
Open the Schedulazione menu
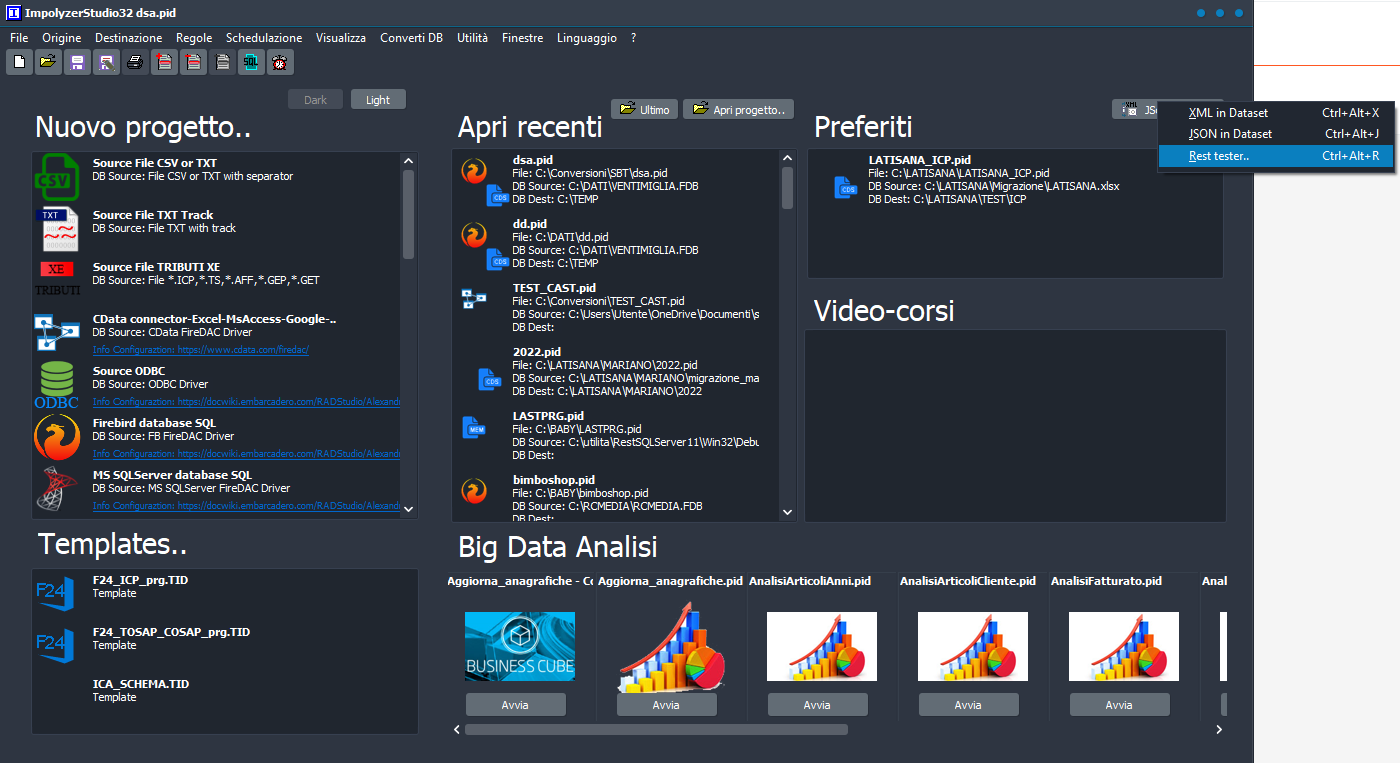pos(264,38)
